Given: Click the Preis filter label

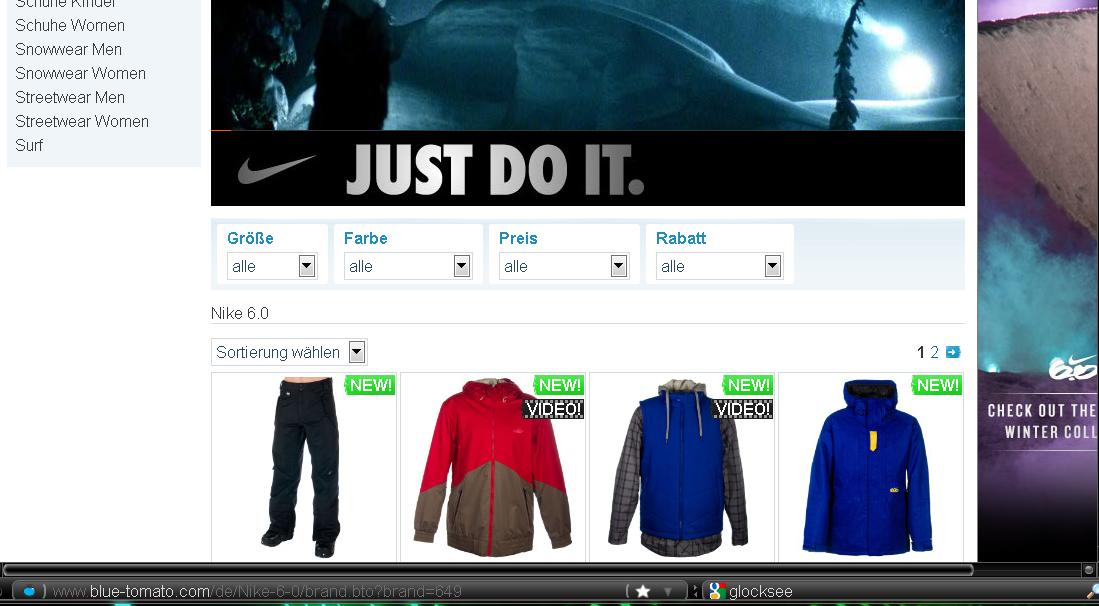Looking at the screenshot, I should tap(518, 238).
